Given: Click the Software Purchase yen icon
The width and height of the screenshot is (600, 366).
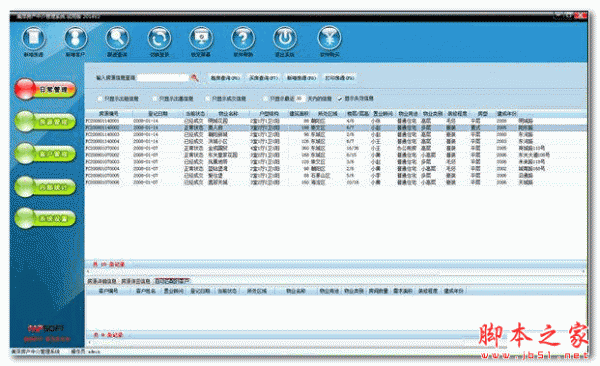Looking at the screenshot, I should (329, 38).
